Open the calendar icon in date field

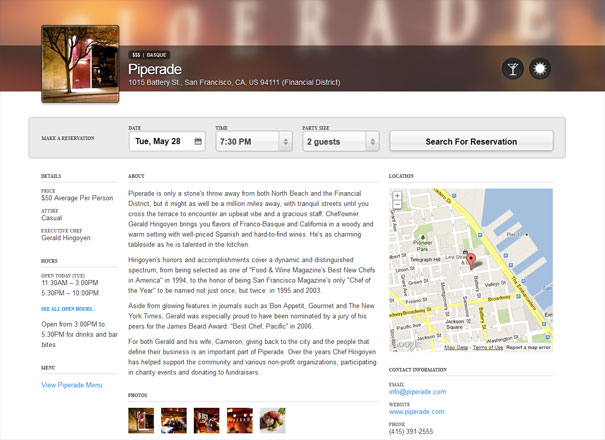(198, 141)
